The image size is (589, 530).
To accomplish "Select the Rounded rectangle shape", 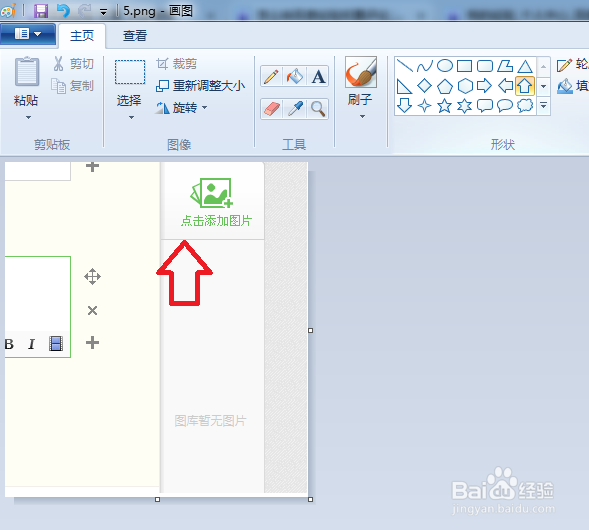I will [485, 66].
